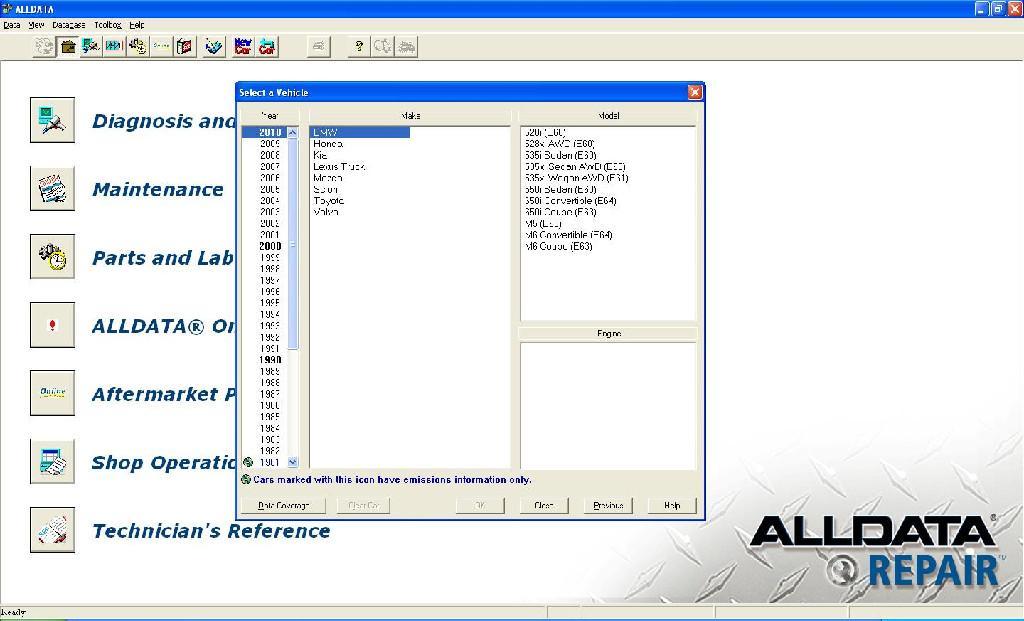Viewport: 1024px width, 621px height.
Task: Select Toyota in the Make list
Action: pyautogui.click(x=328, y=200)
